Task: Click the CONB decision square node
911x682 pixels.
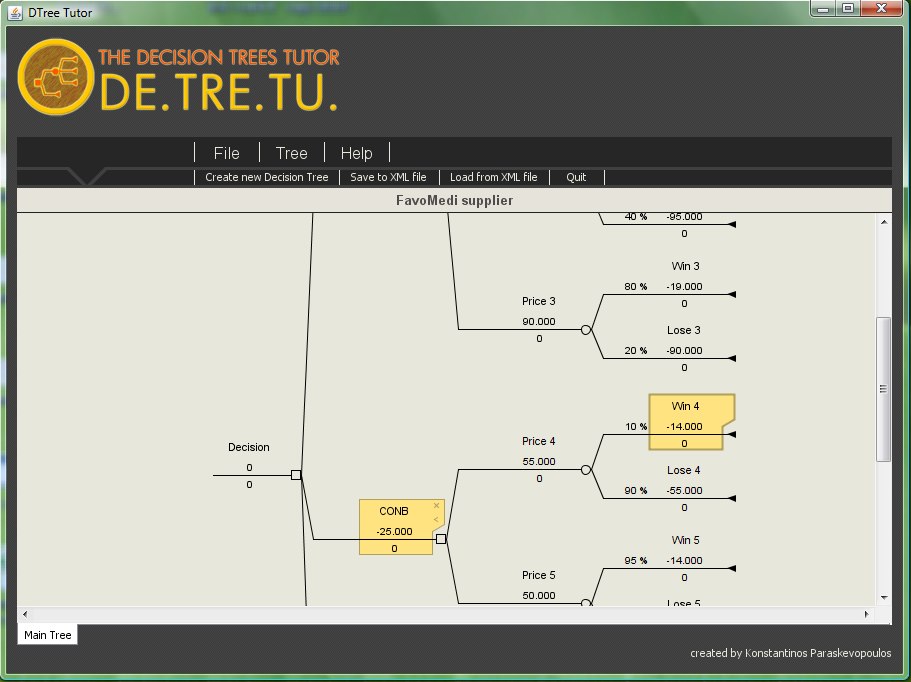Action: [x=441, y=539]
